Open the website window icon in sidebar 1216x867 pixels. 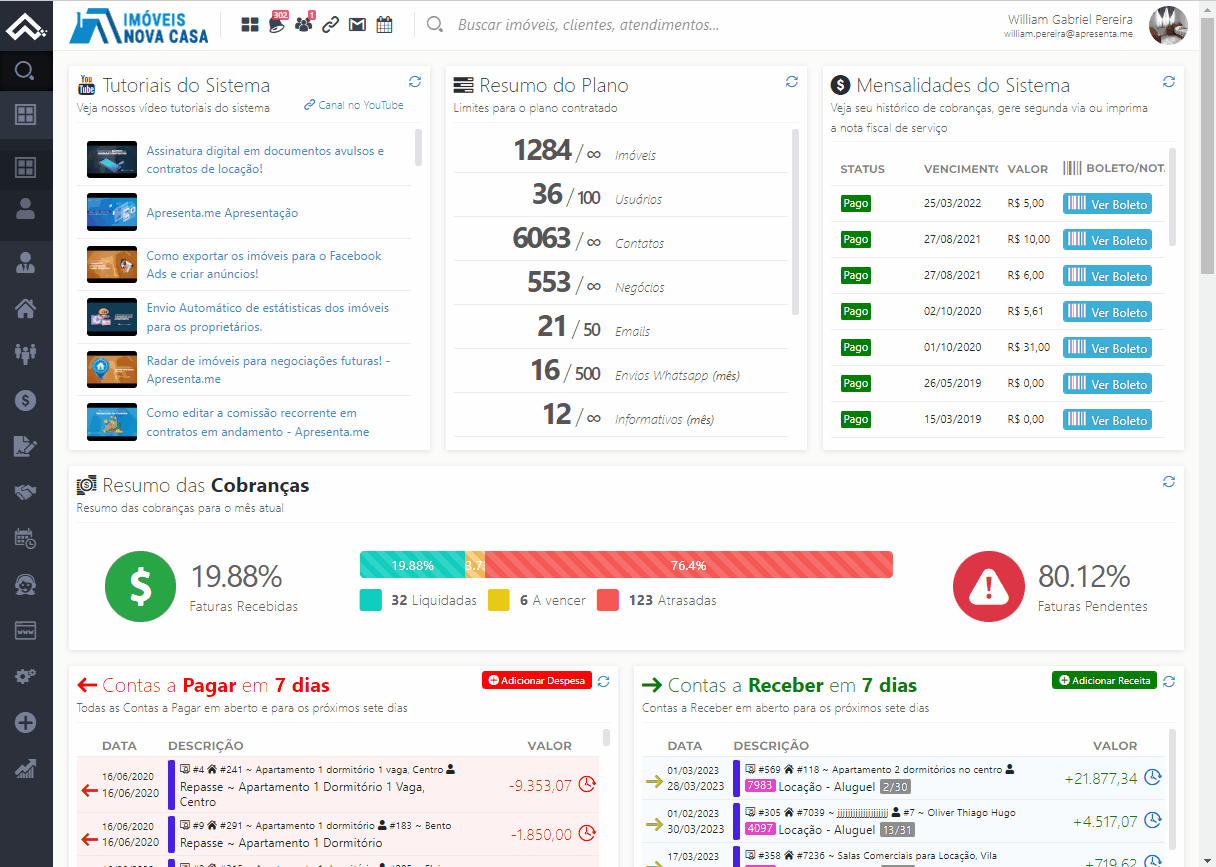[x=26, y=630]
